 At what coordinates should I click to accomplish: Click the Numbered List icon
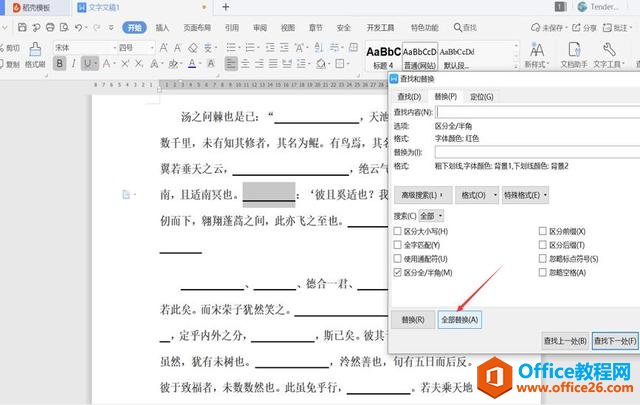pyautogui.click(x=249, y=48)
